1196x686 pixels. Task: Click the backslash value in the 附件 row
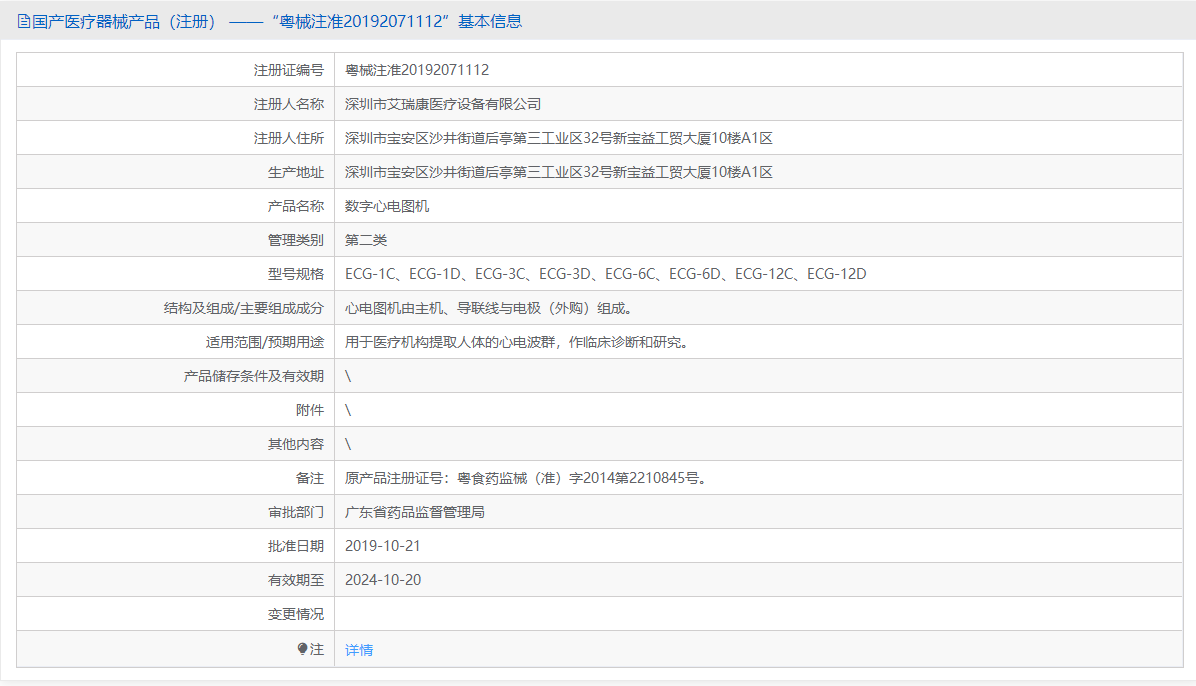pos(348,410)
